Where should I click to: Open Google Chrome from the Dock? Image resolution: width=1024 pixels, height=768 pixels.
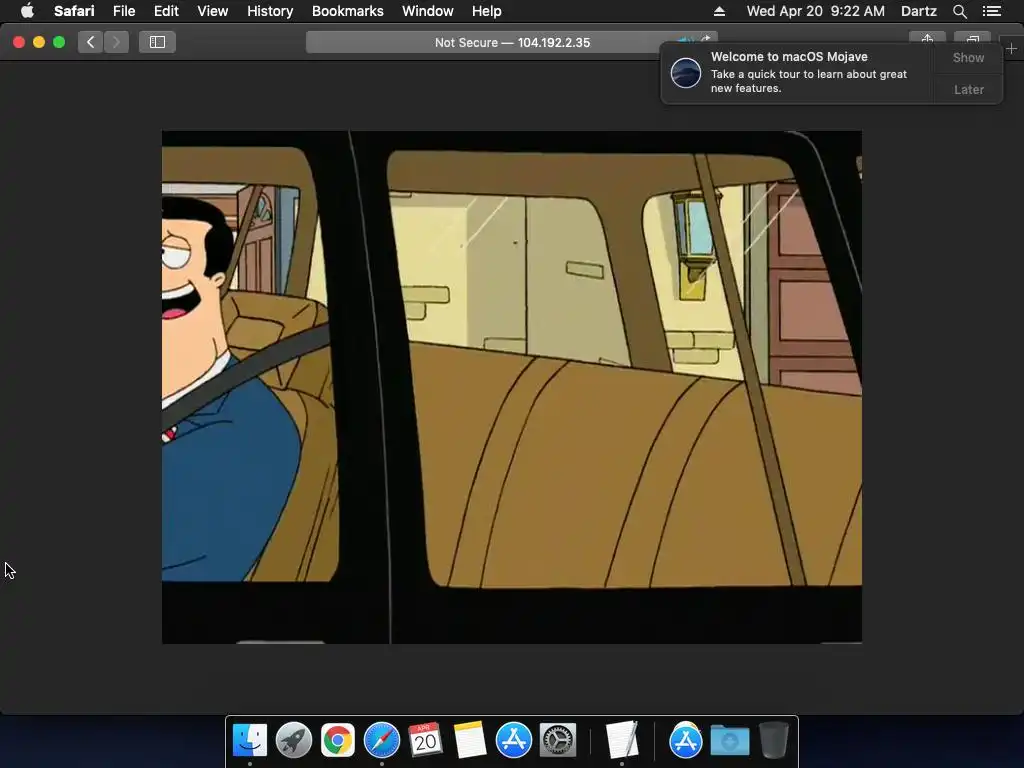pyautogui.click(x=338, y=741)
